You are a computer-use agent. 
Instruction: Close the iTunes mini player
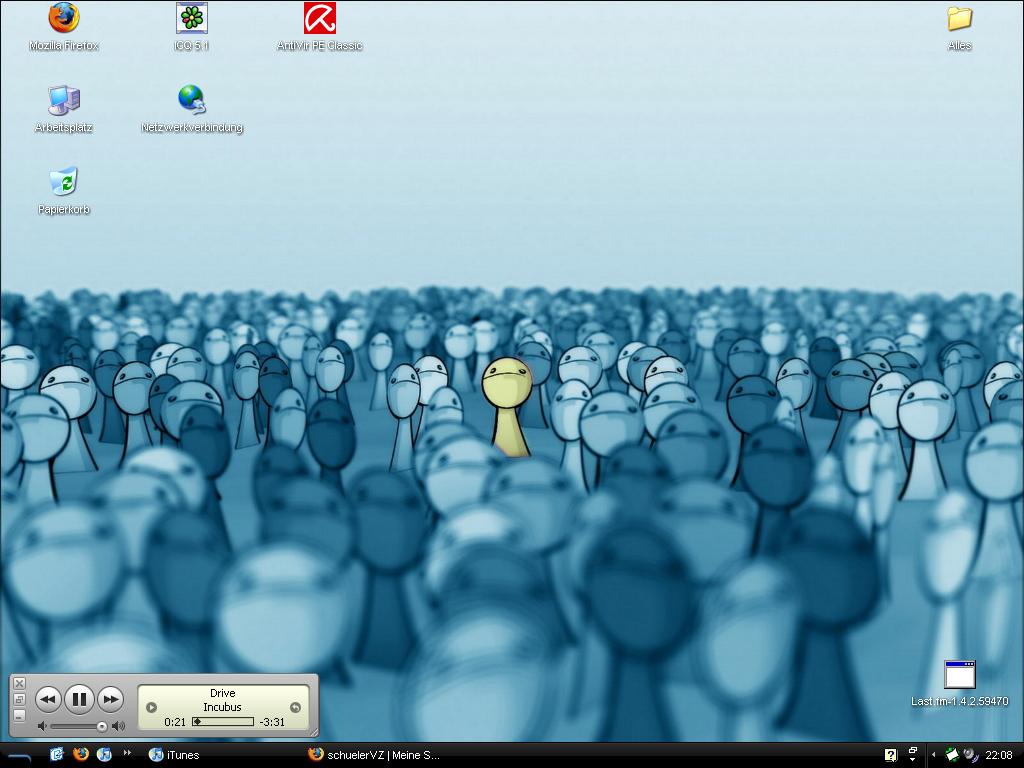point(19,684)
